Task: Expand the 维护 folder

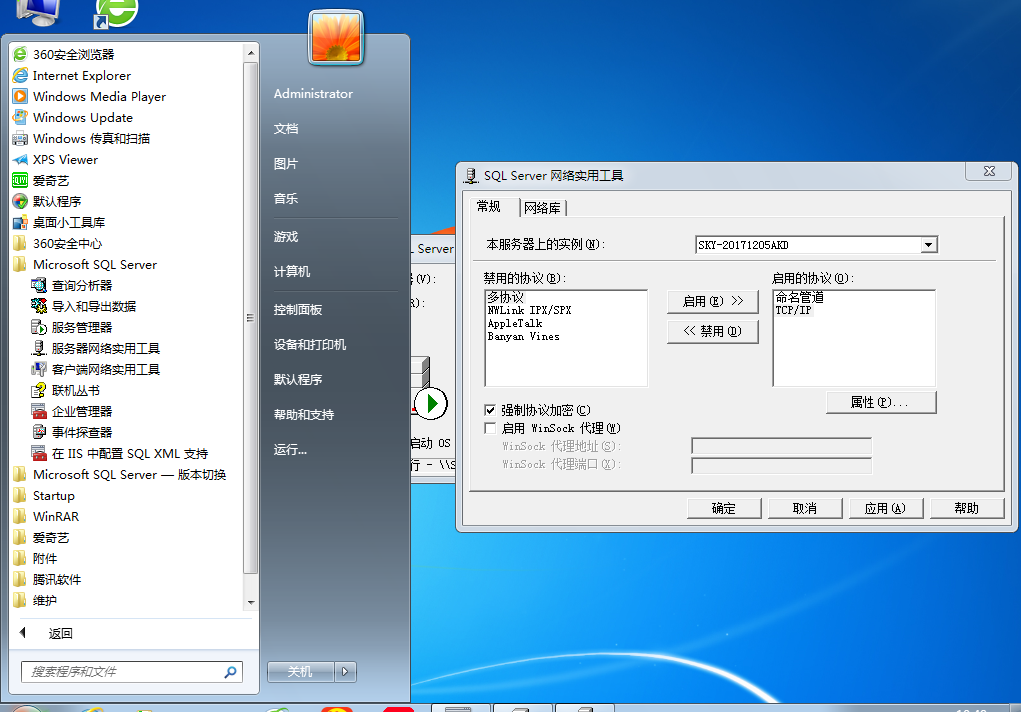Action: pyautogui.click(x=35, y=600)
